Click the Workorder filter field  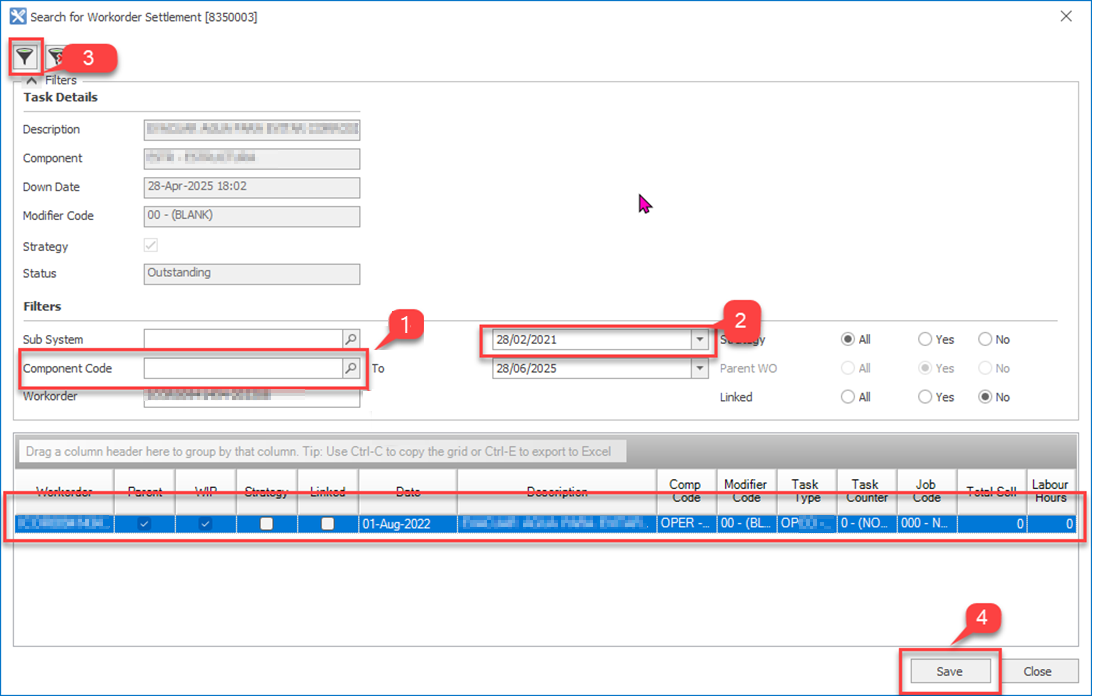pyautogui.click(x=252, y=396)
